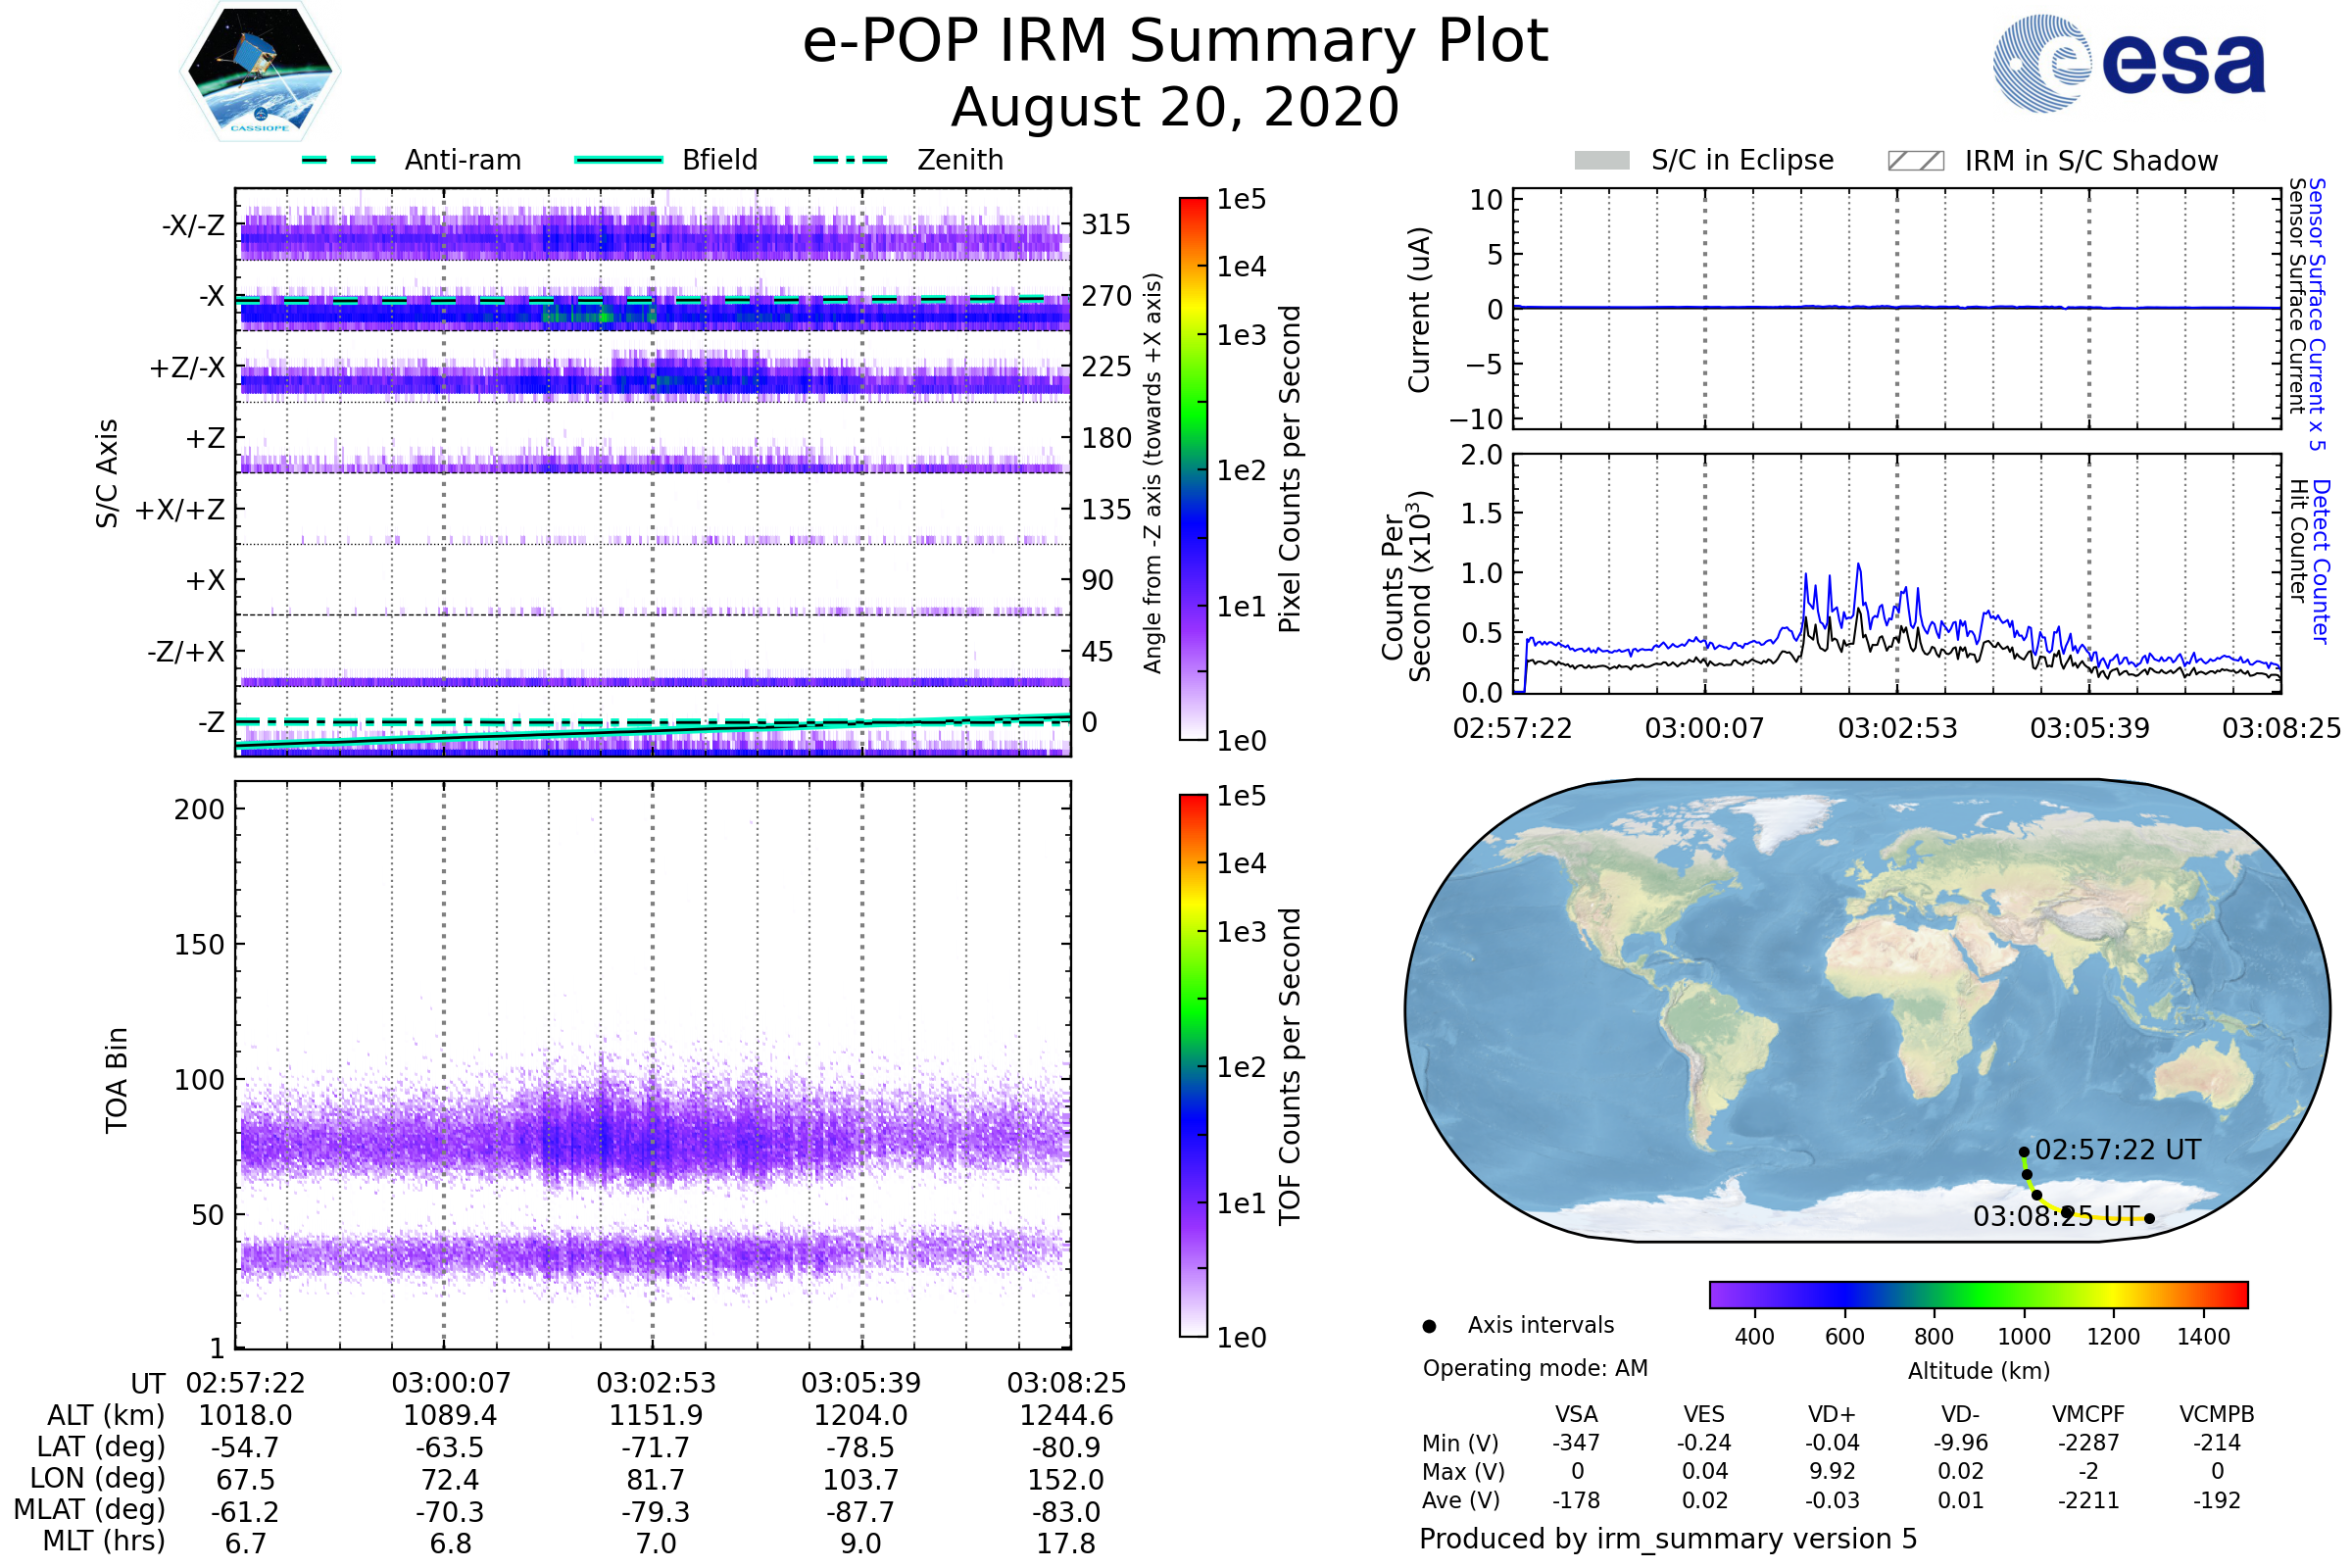Click the VSA voltage column header
Viewport: 2352px width, 1568px height.
pyautogui.click(x=1577, y=1415)
